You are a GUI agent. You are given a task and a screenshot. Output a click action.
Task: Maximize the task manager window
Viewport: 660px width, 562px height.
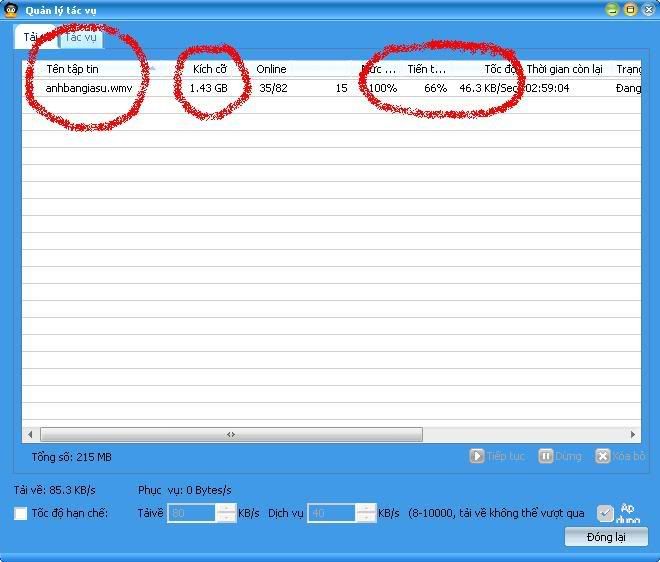coord(630,10)
